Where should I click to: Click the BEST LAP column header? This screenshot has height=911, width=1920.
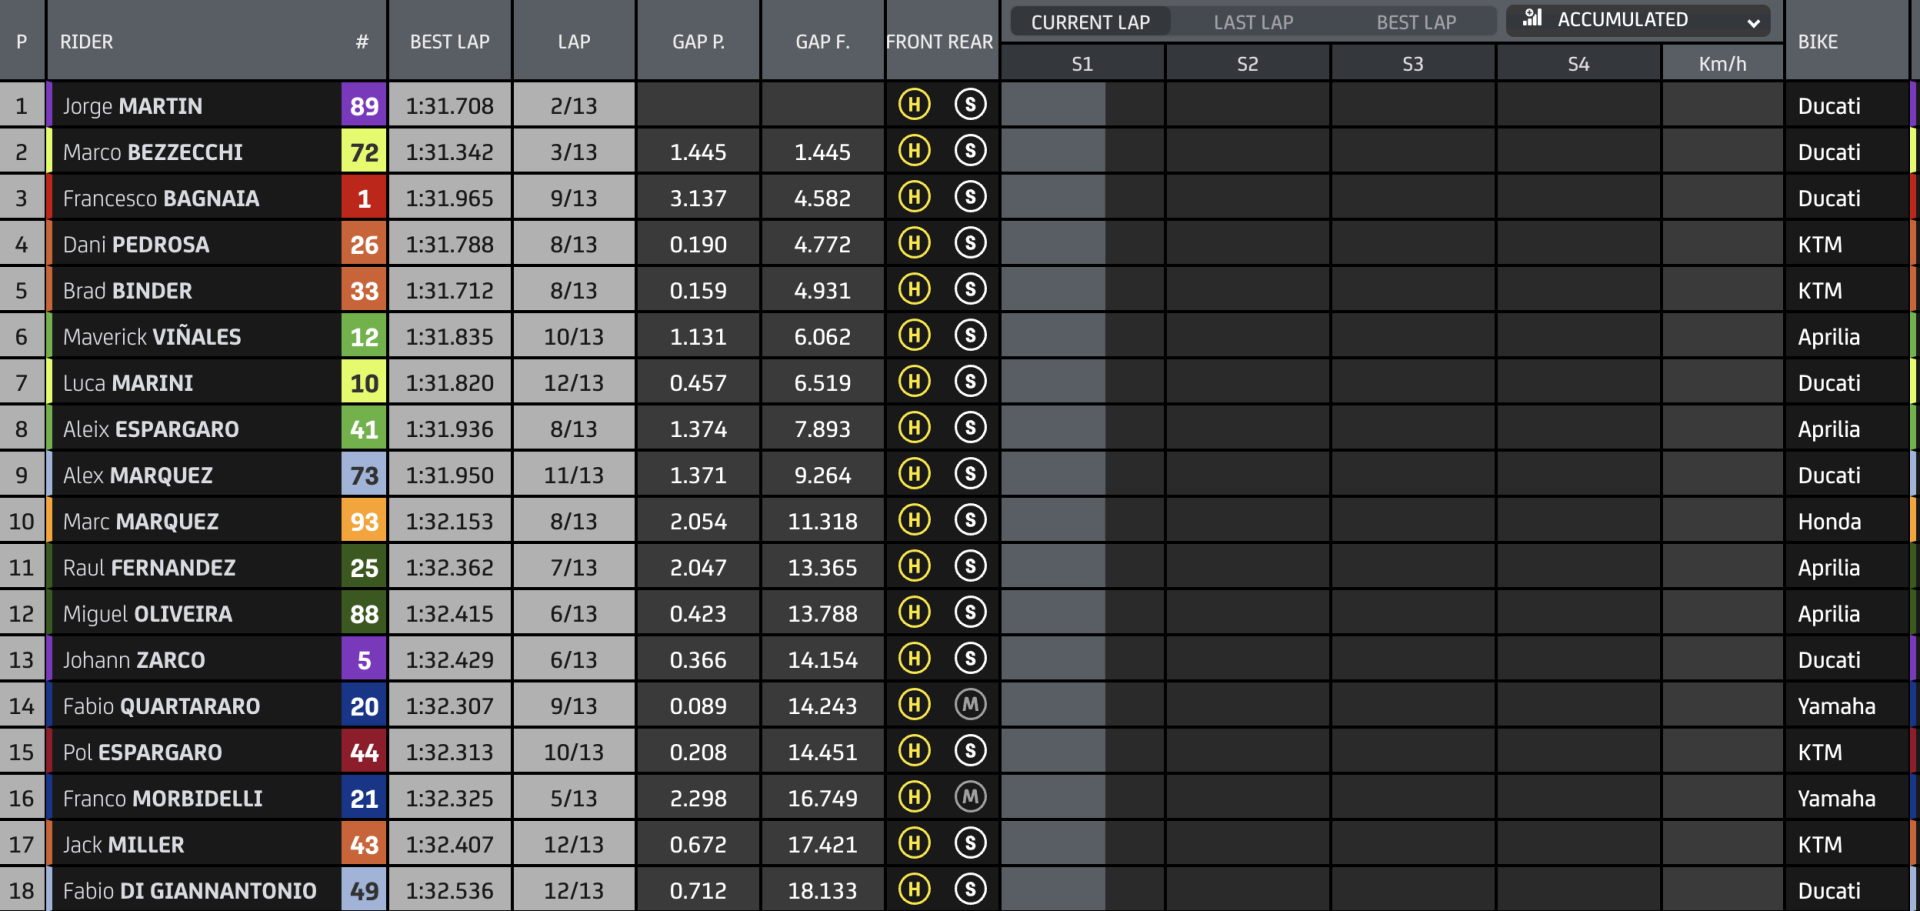(450, 42)
